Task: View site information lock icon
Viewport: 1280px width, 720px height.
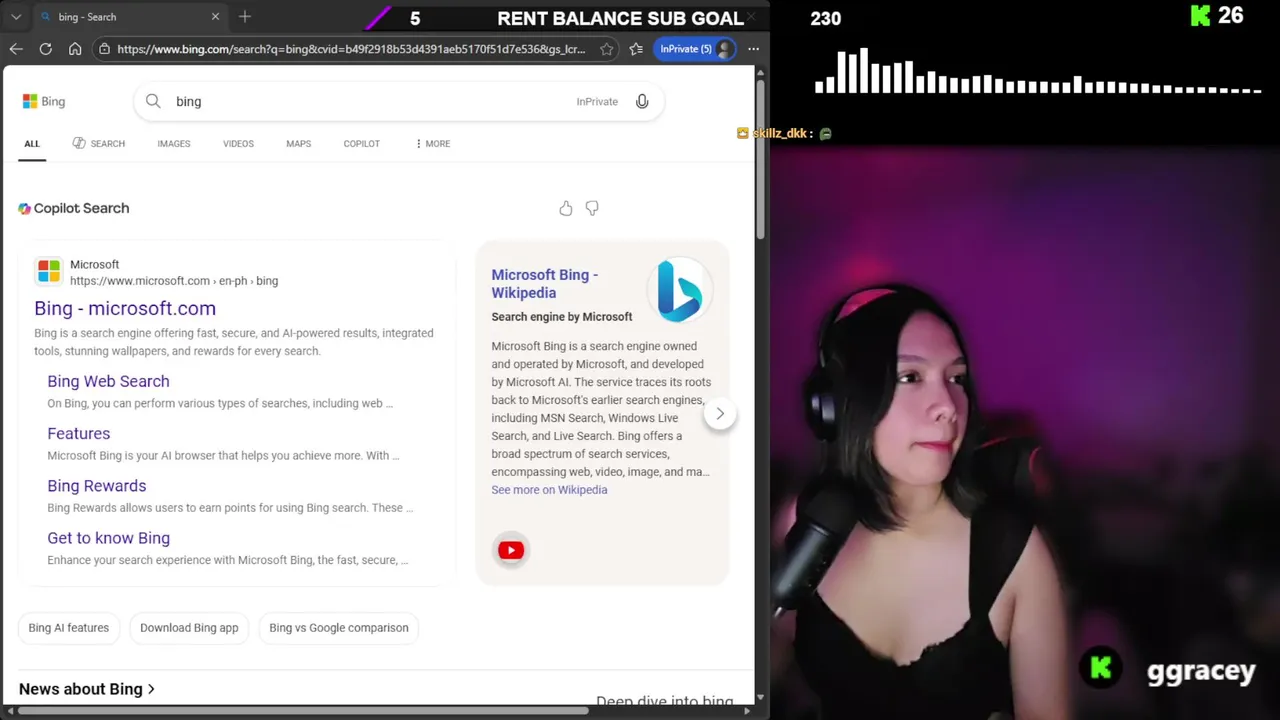Action: (x=104, y=49)
